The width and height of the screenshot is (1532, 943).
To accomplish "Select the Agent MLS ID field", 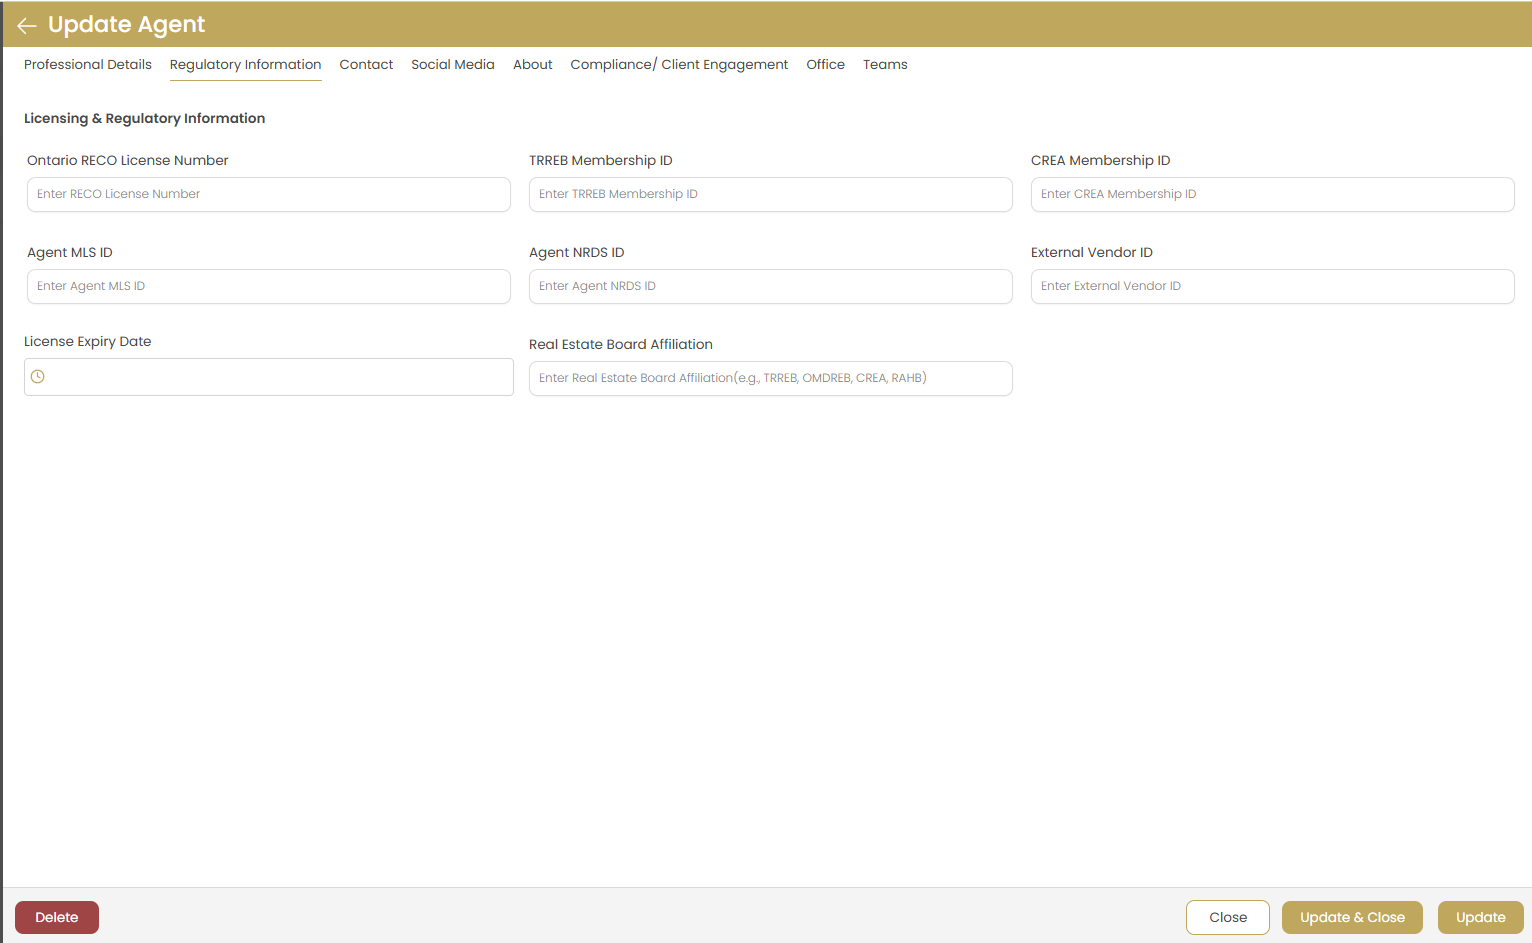I will click(x=268, y=286).
